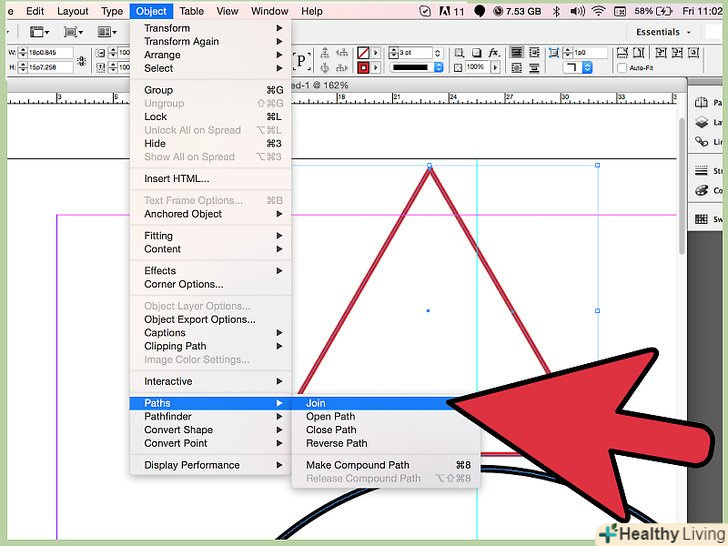Open the opacity 100% slider arrow
728x546 pixels.
(x=495, y=68)
